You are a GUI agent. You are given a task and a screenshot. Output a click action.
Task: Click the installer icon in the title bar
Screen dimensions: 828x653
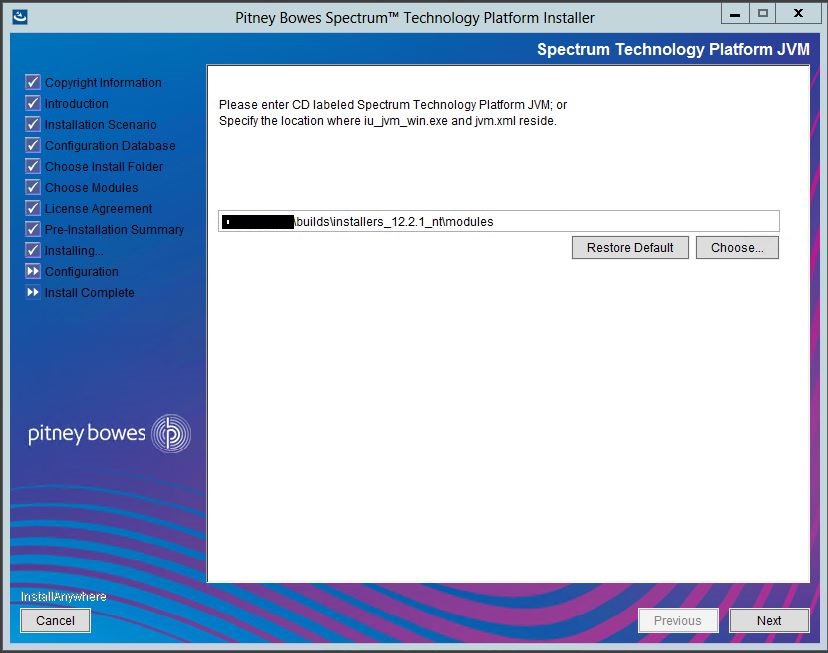click(22, 17)
